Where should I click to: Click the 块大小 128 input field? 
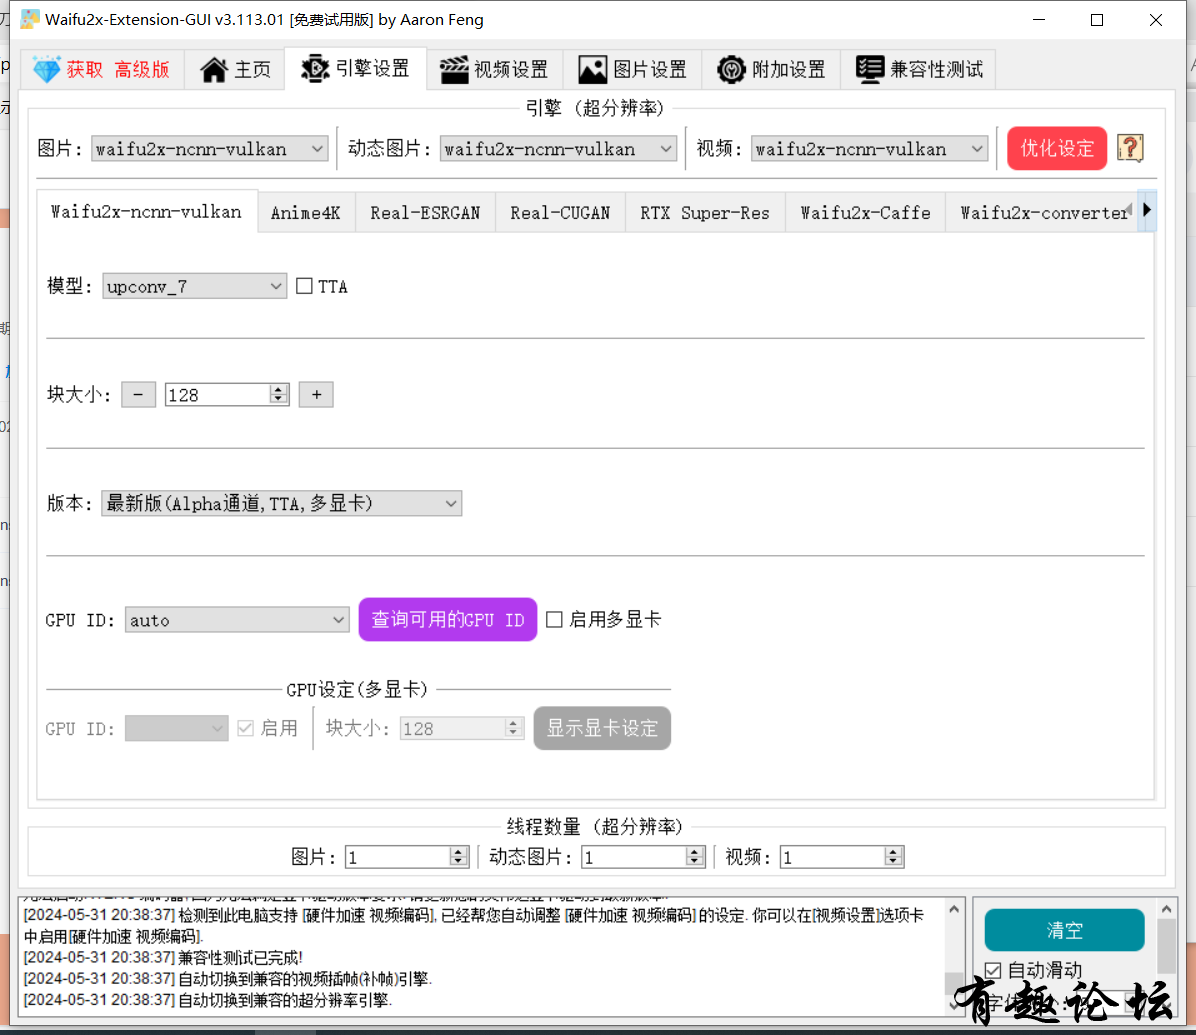(217, 394)
